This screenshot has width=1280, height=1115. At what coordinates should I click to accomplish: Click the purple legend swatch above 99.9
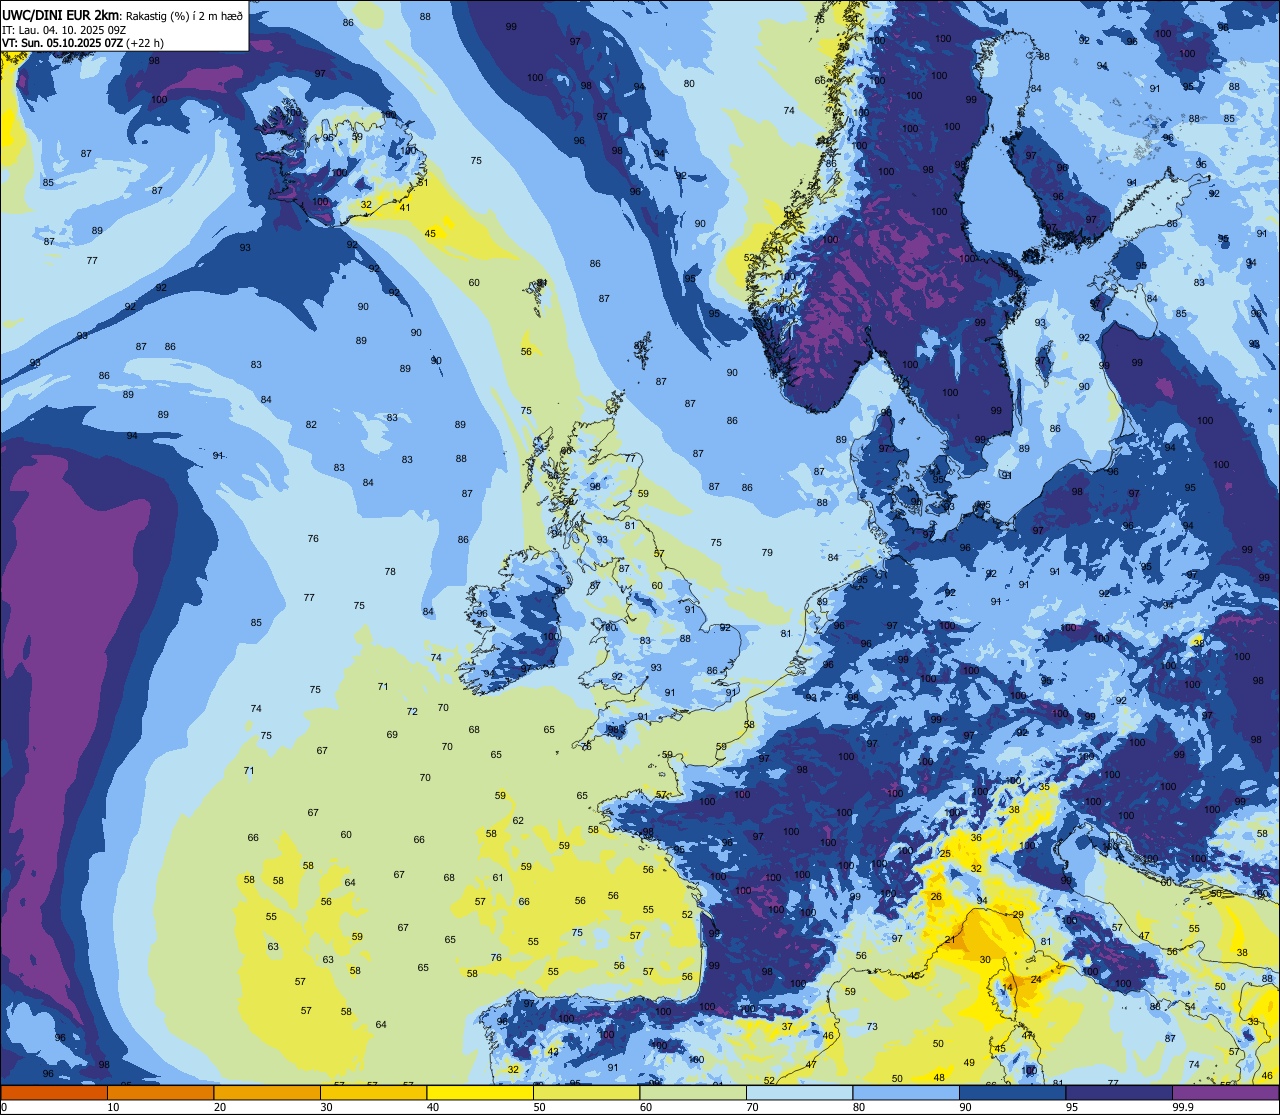coord(1225,1092)
